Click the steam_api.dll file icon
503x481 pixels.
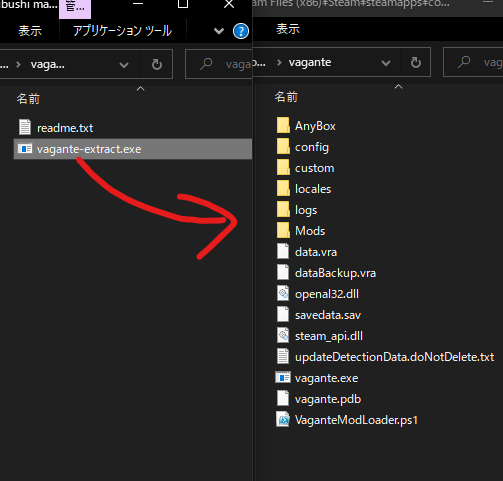click(283, 335)
